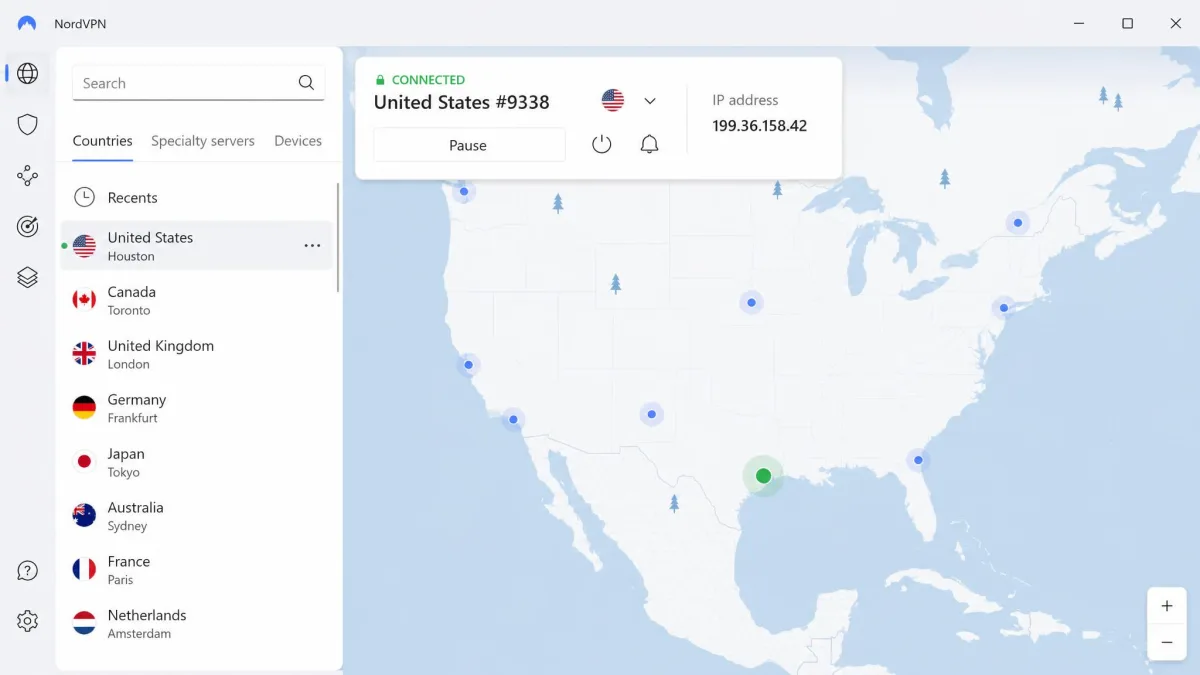Select Canada Toronto in list
The height and width of the screenshot is (675, 1200).
click(196, 300)
